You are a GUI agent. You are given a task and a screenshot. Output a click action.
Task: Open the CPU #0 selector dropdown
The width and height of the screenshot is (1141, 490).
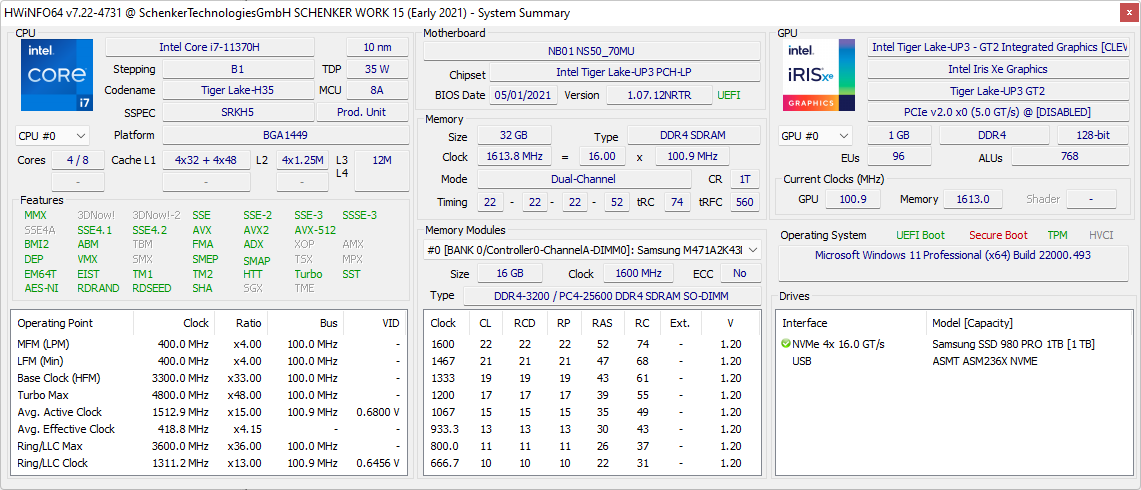pyautogui.click(x=52, y=136)
